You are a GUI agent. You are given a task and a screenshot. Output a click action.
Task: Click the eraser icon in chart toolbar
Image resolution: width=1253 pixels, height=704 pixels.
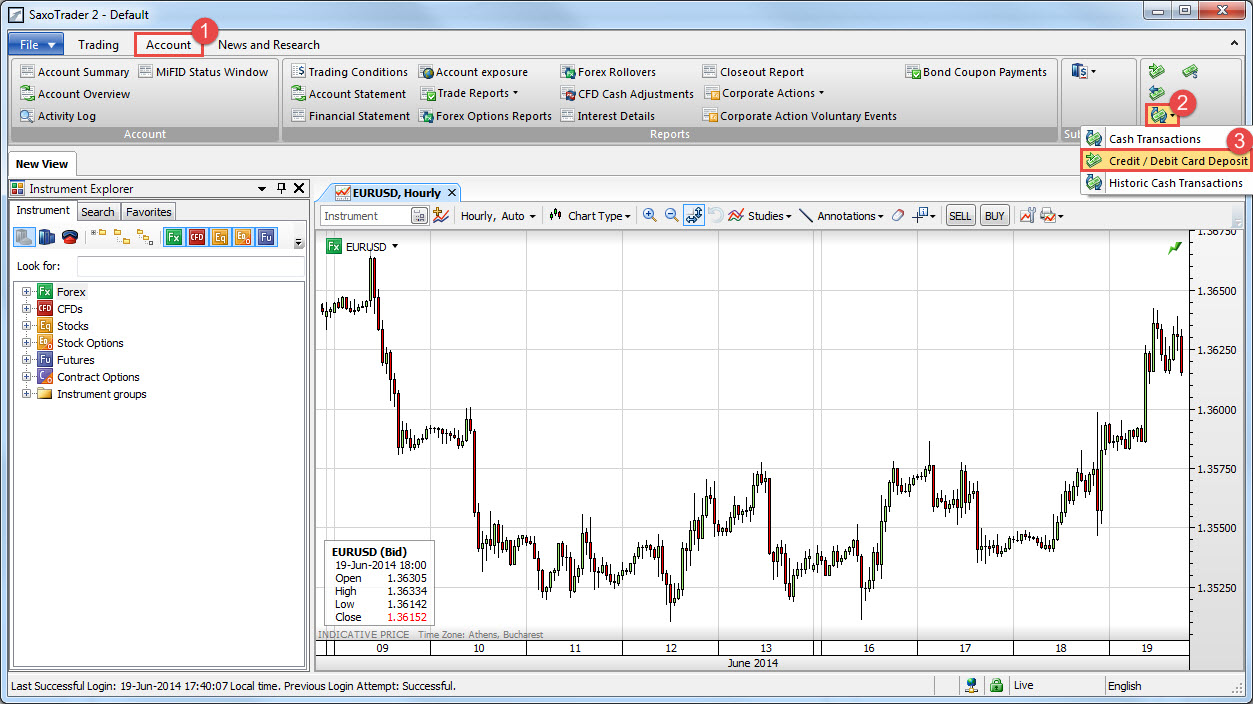pos(897,215)
